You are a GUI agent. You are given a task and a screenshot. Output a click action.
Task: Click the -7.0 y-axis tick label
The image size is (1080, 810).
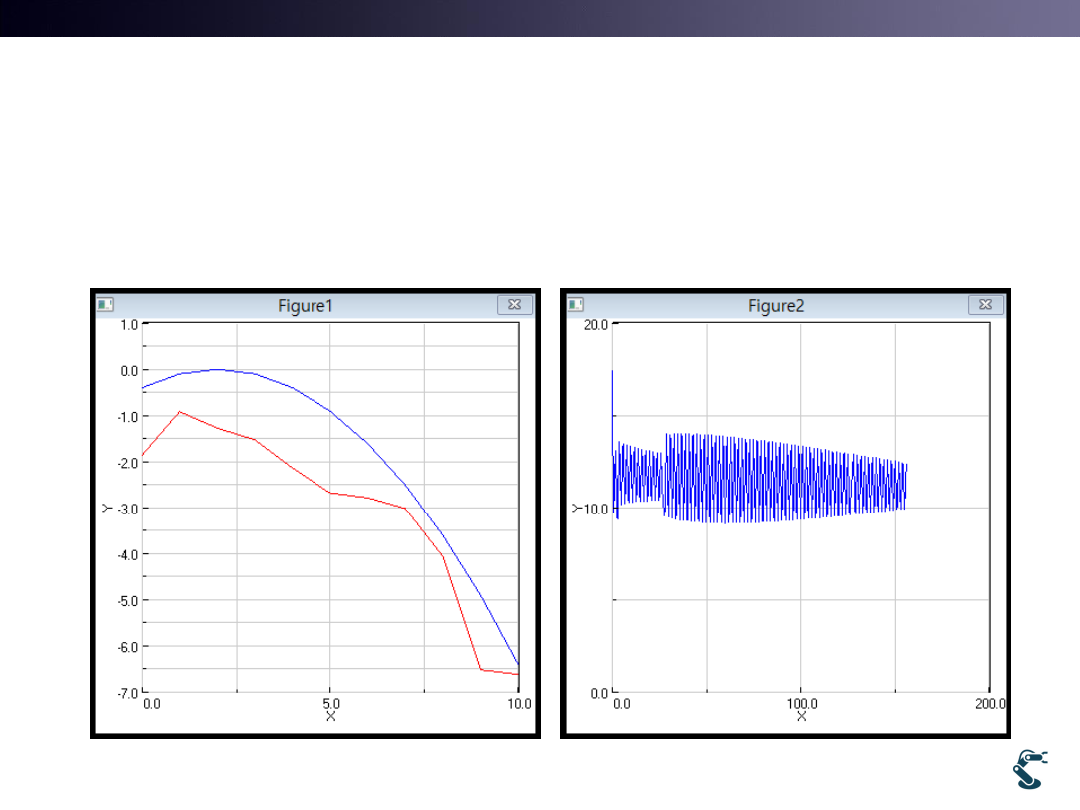click(x=129, y=693)
